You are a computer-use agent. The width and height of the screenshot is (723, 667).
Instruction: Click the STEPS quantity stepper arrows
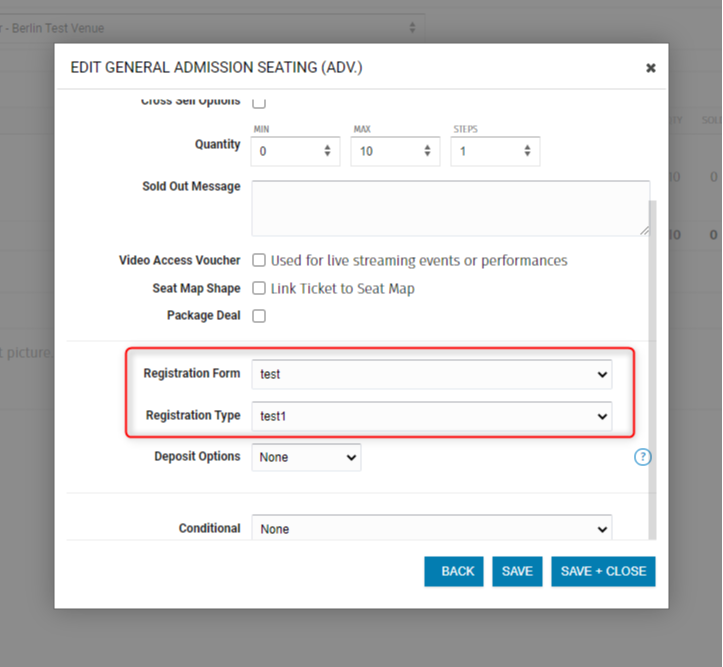tap(527, 152)
